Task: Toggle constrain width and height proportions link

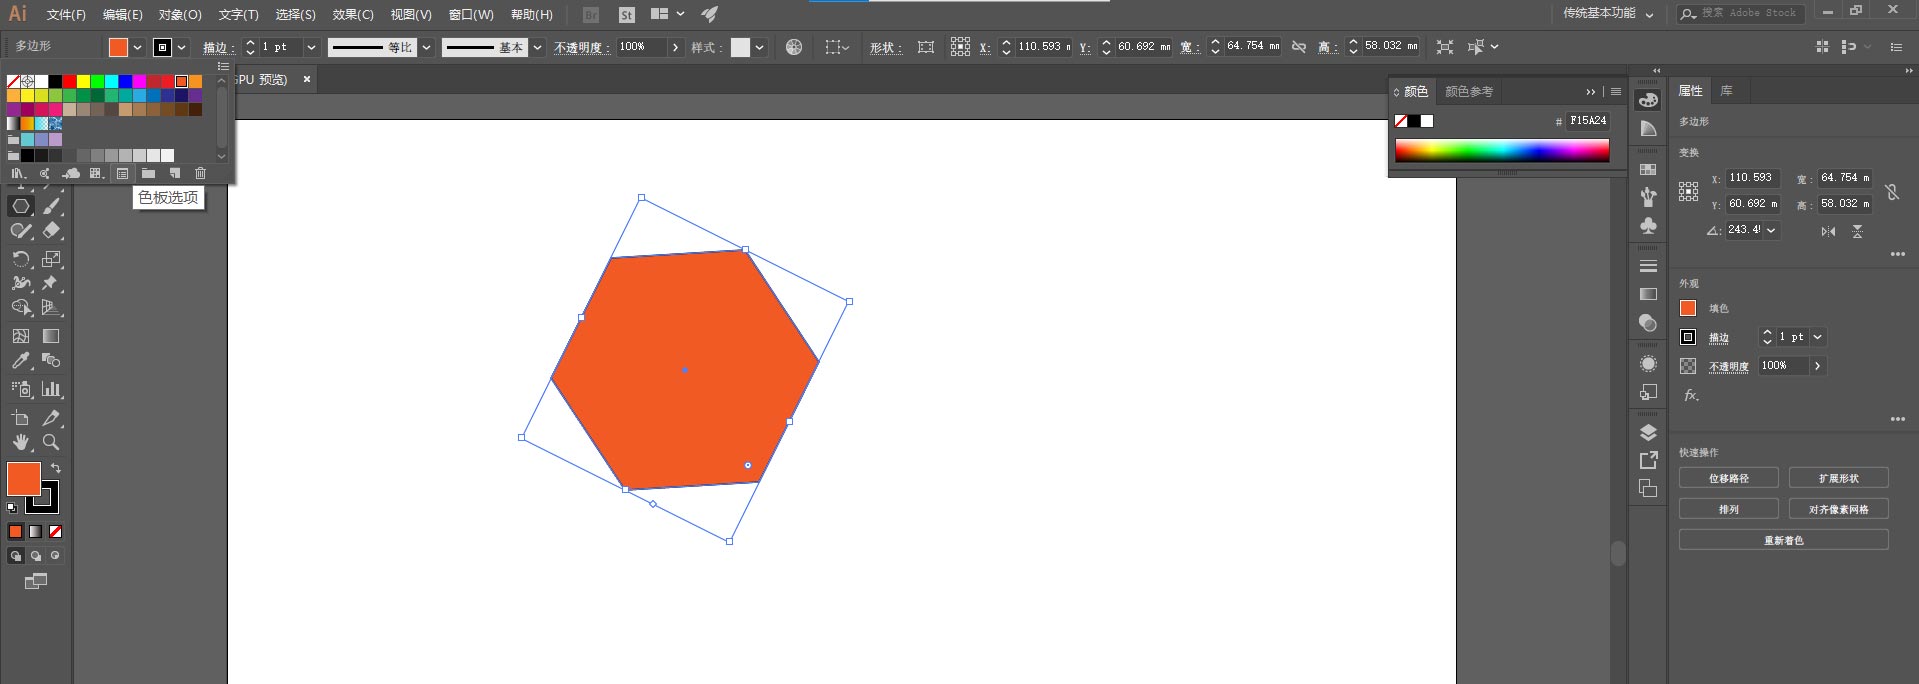Action: click(x=1299, y=47)
